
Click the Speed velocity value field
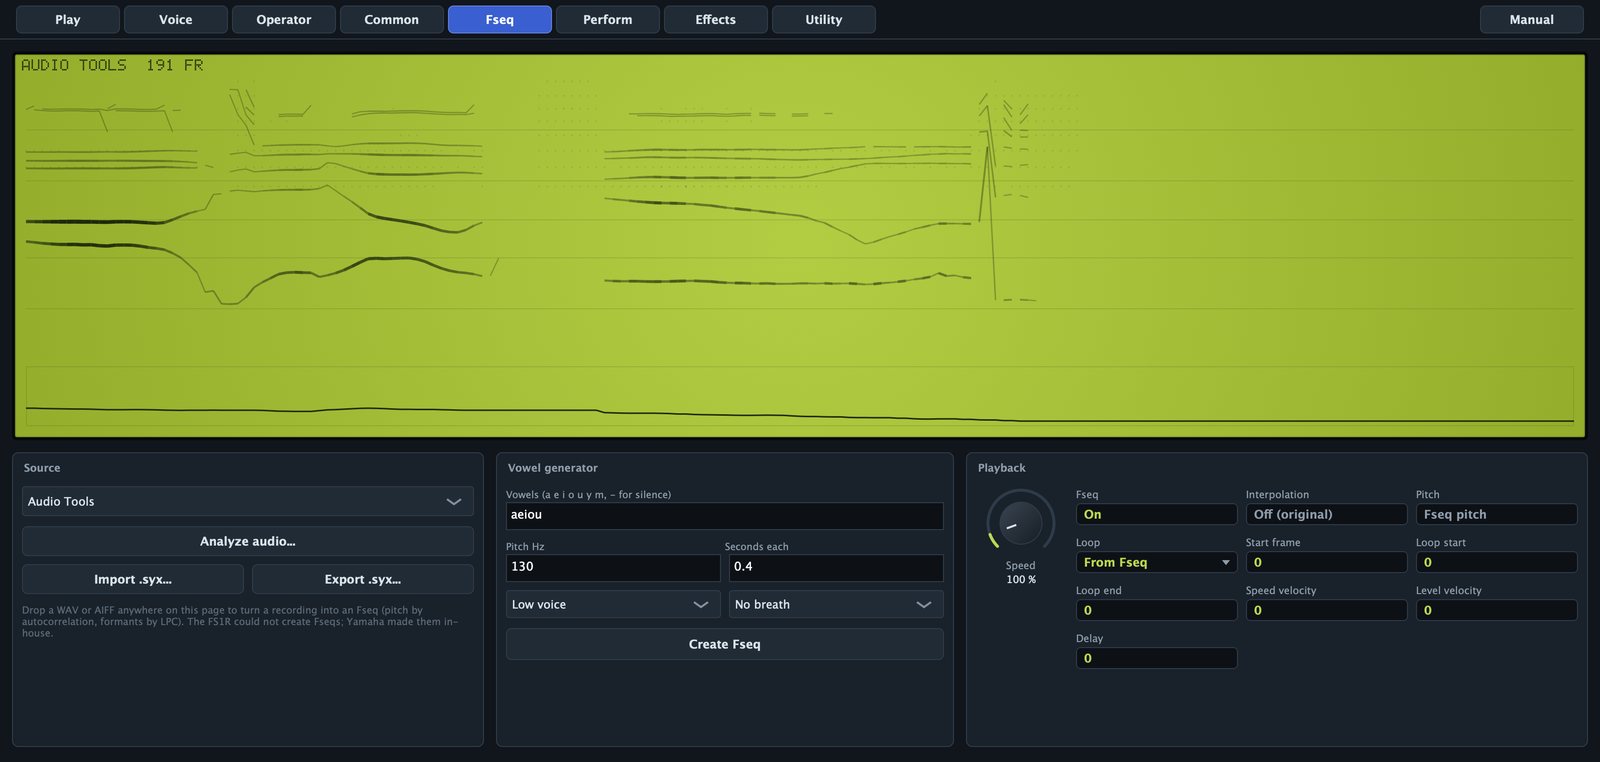coord(1327,610)
